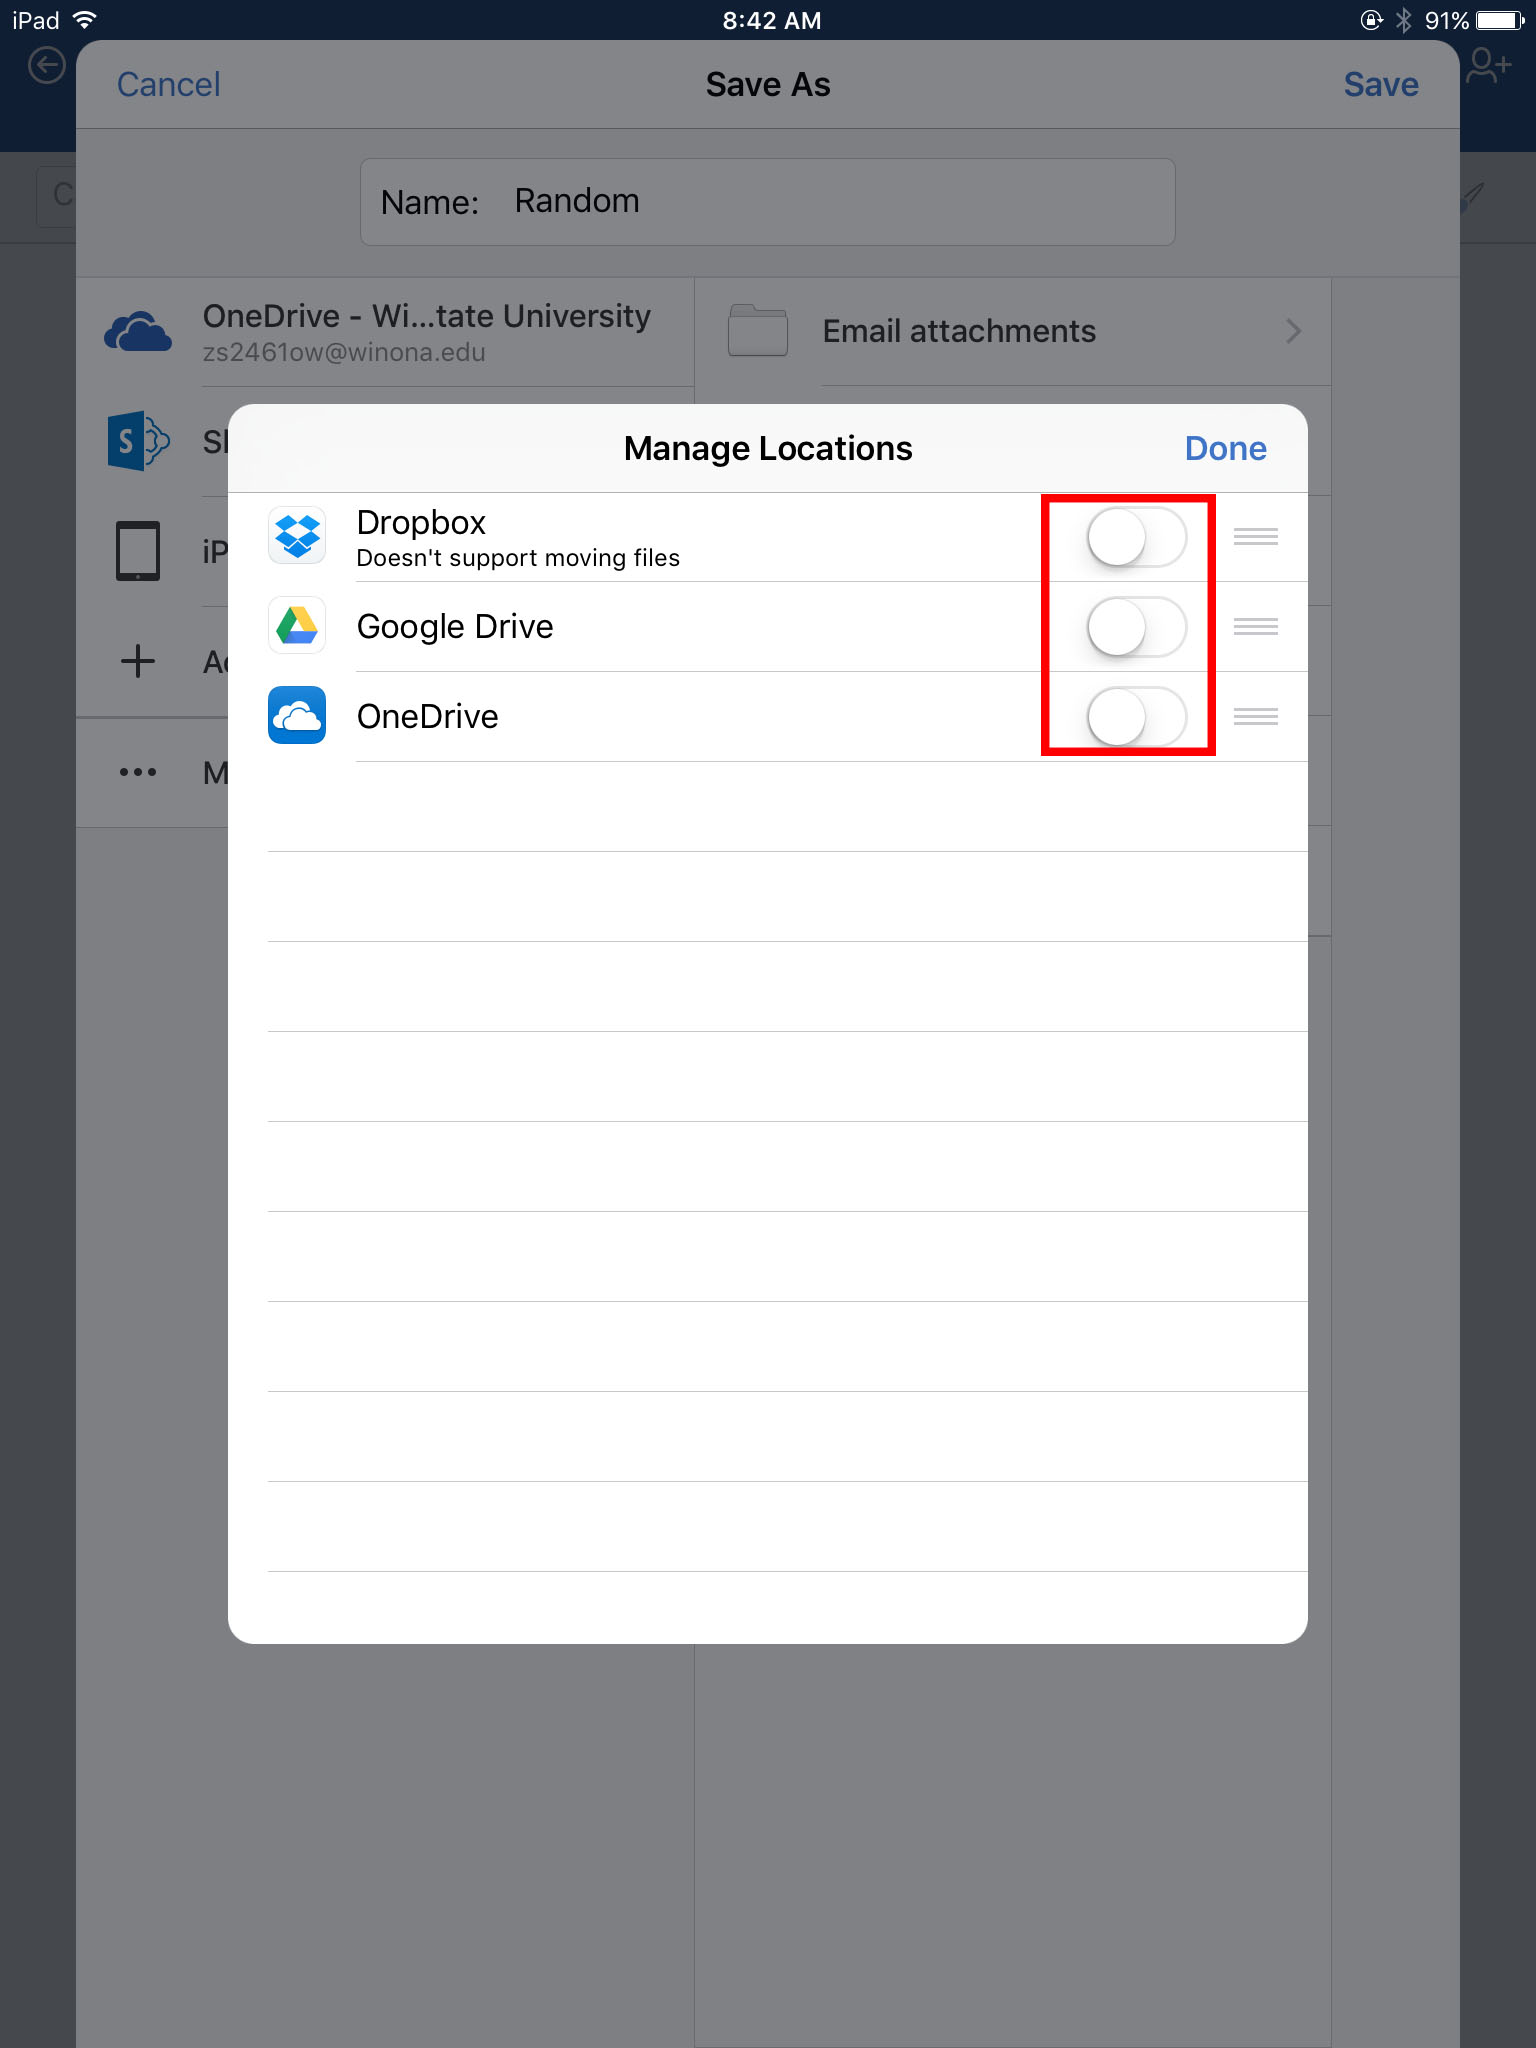Turn on the Google Drive switch

coord(1136,627)
